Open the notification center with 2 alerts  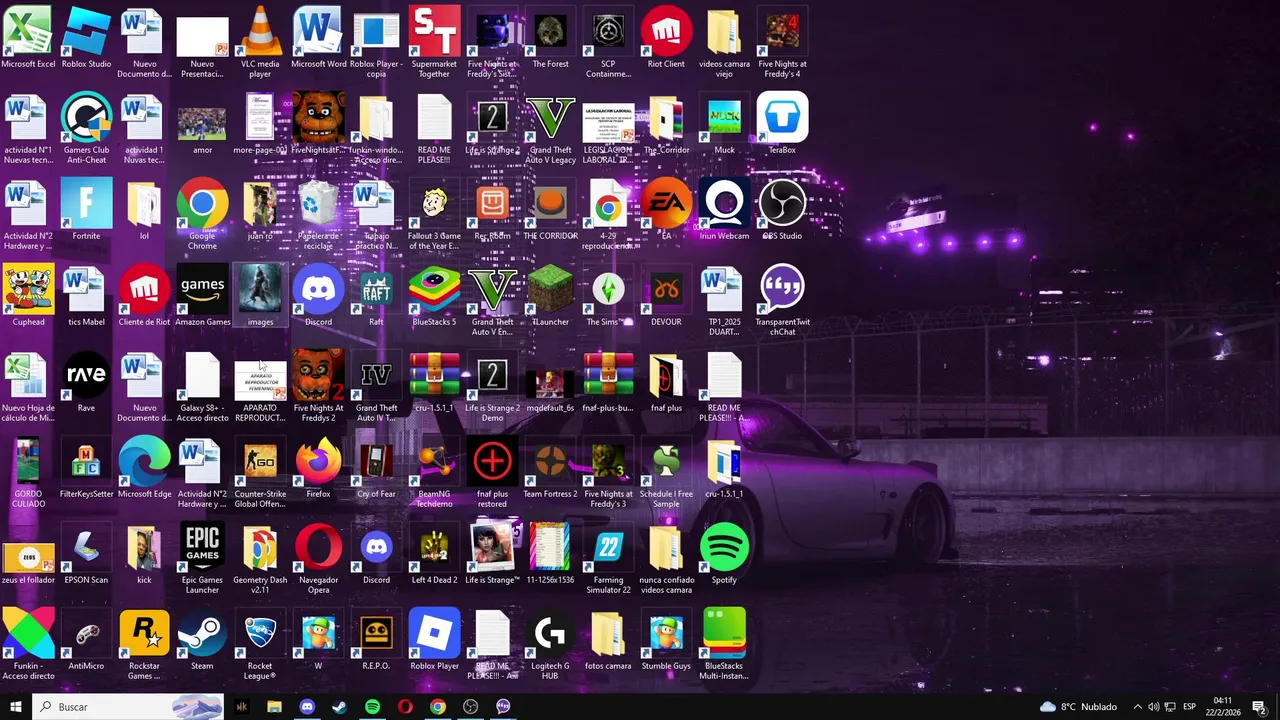tap(1259, 707)
